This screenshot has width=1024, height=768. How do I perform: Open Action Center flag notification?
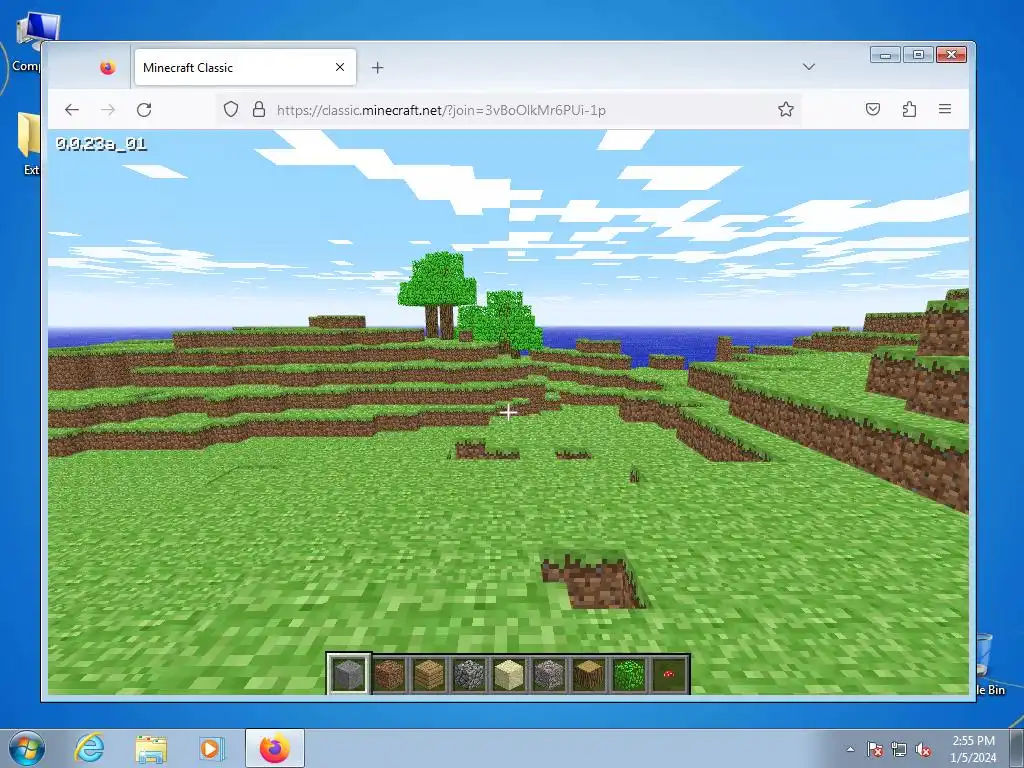[x=874, y=749]
